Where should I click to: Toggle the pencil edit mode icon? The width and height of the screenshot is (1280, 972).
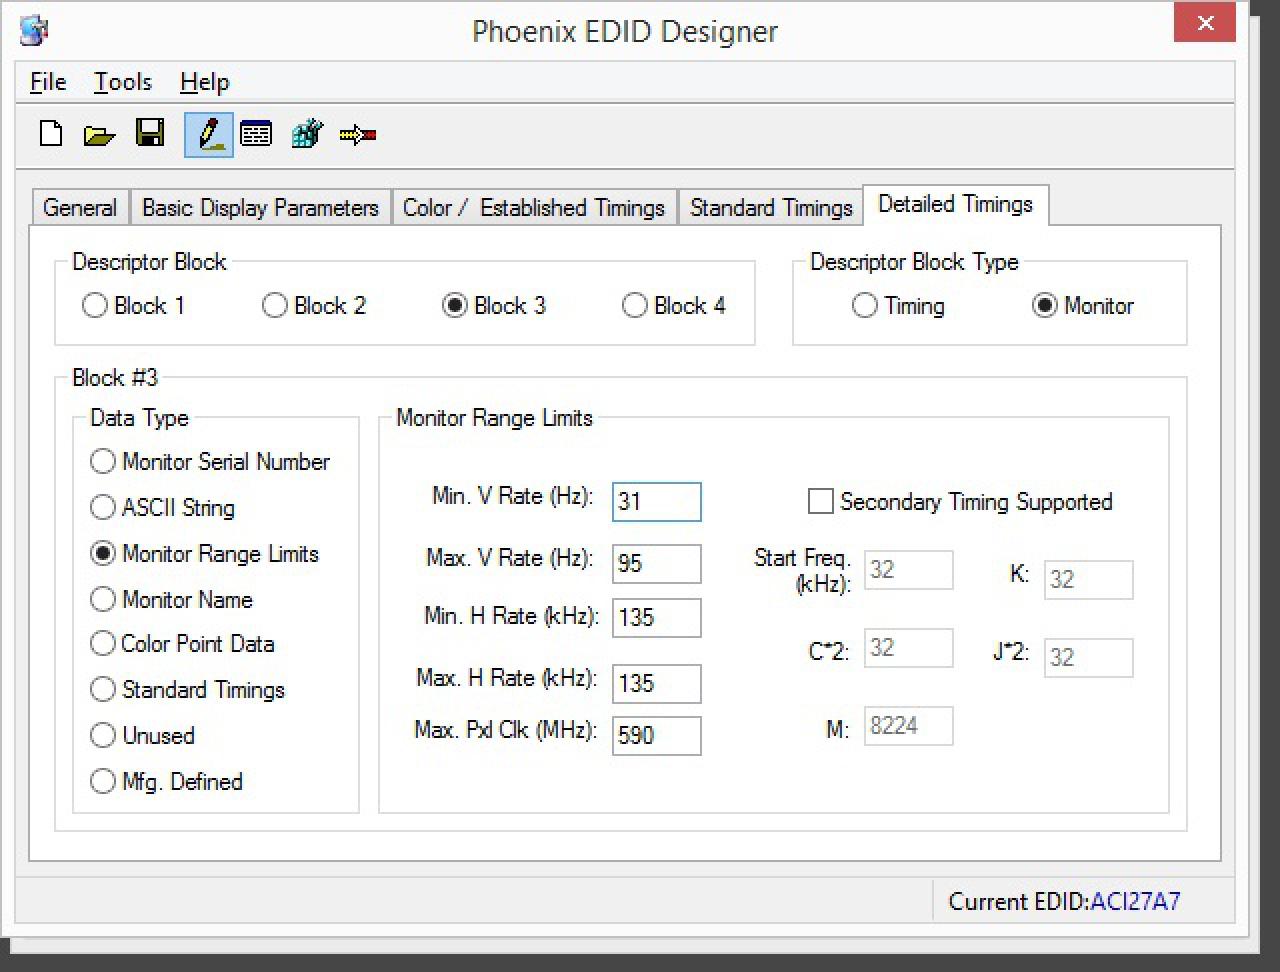tap(209, 134)
